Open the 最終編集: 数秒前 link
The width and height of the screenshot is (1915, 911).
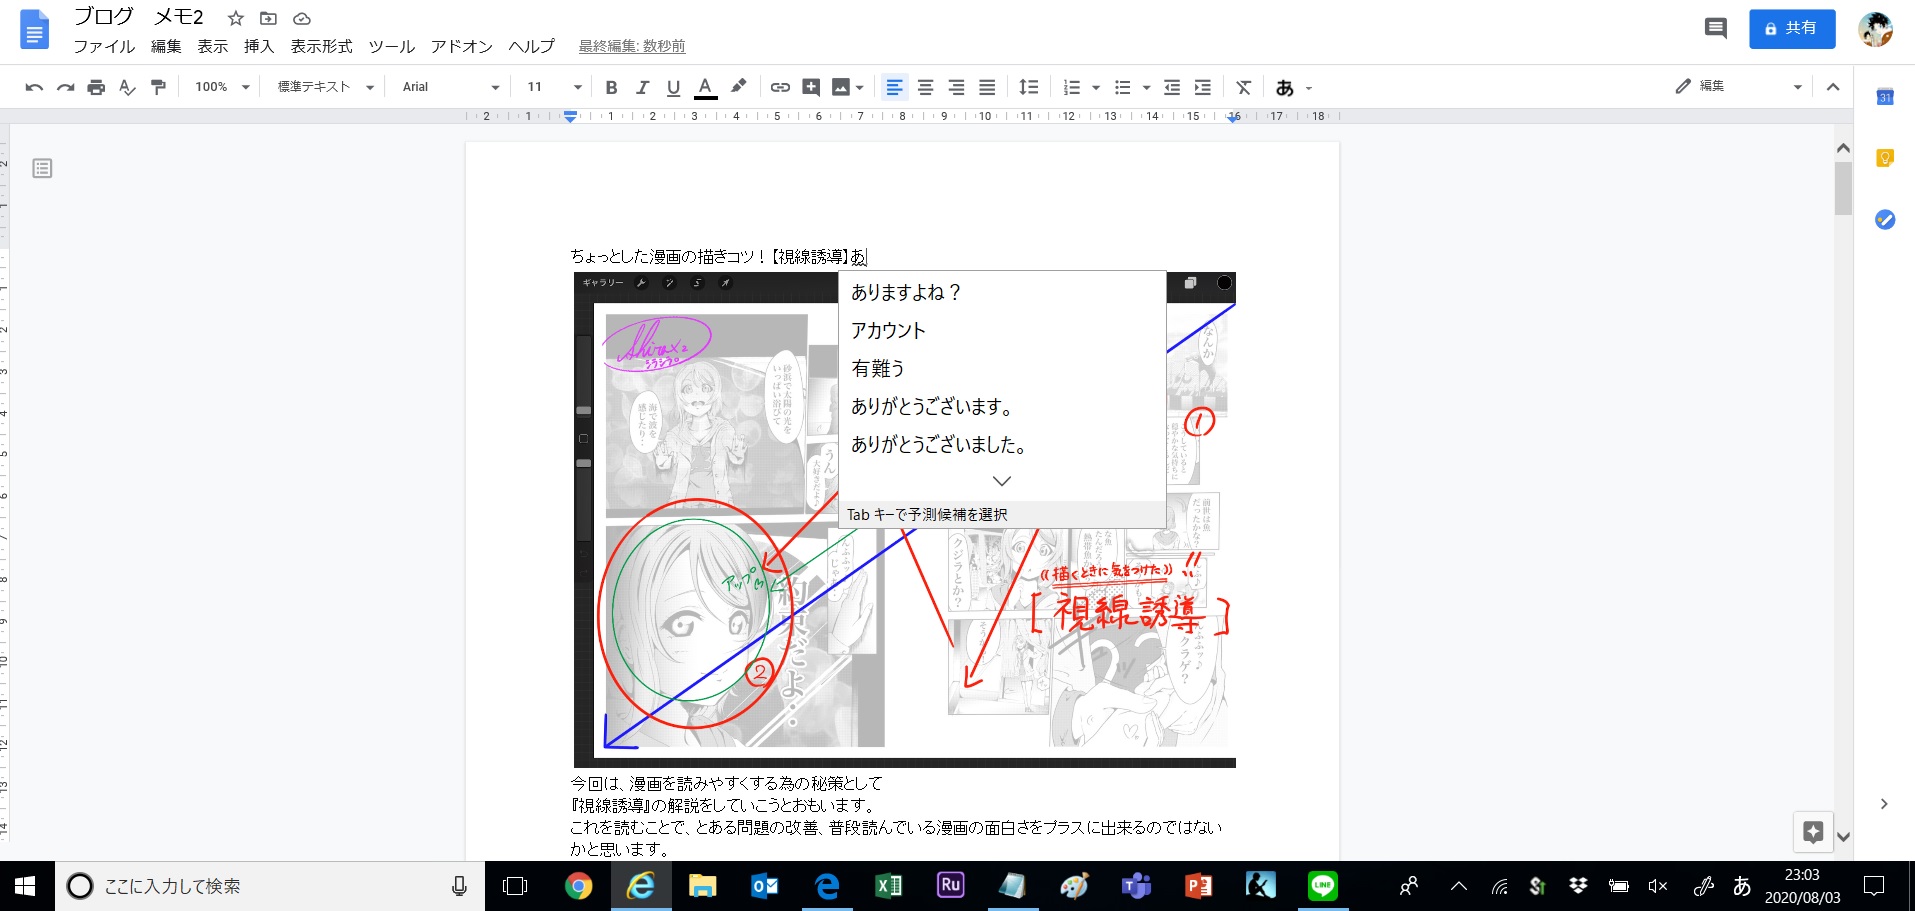[x=632, y=46]
